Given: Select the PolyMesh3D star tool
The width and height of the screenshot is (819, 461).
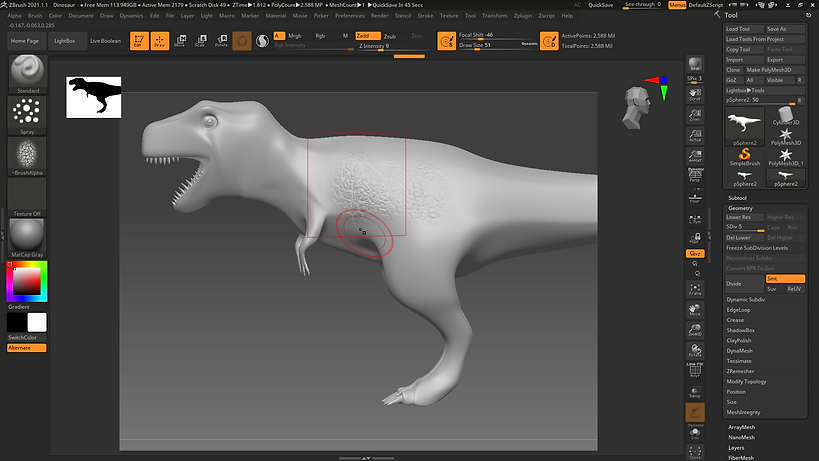Looking at the screenshot, I should pos(786,137).
